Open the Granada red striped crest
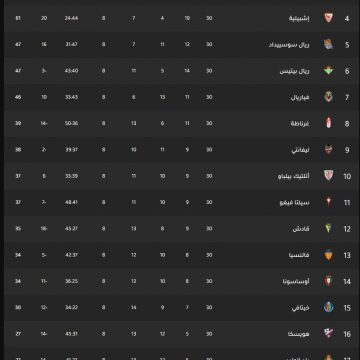 click(329, 123)
